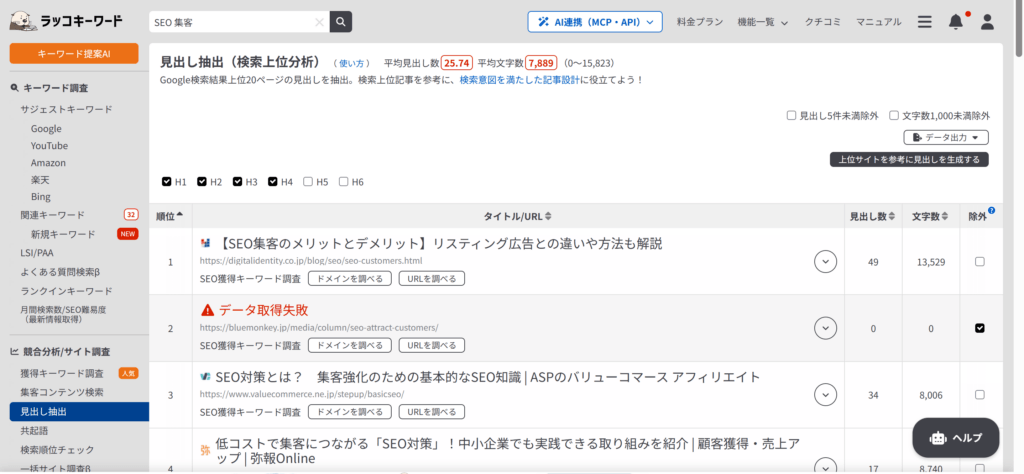Select 見出し抽出 in the sidebar

click(x=79, y=412)
